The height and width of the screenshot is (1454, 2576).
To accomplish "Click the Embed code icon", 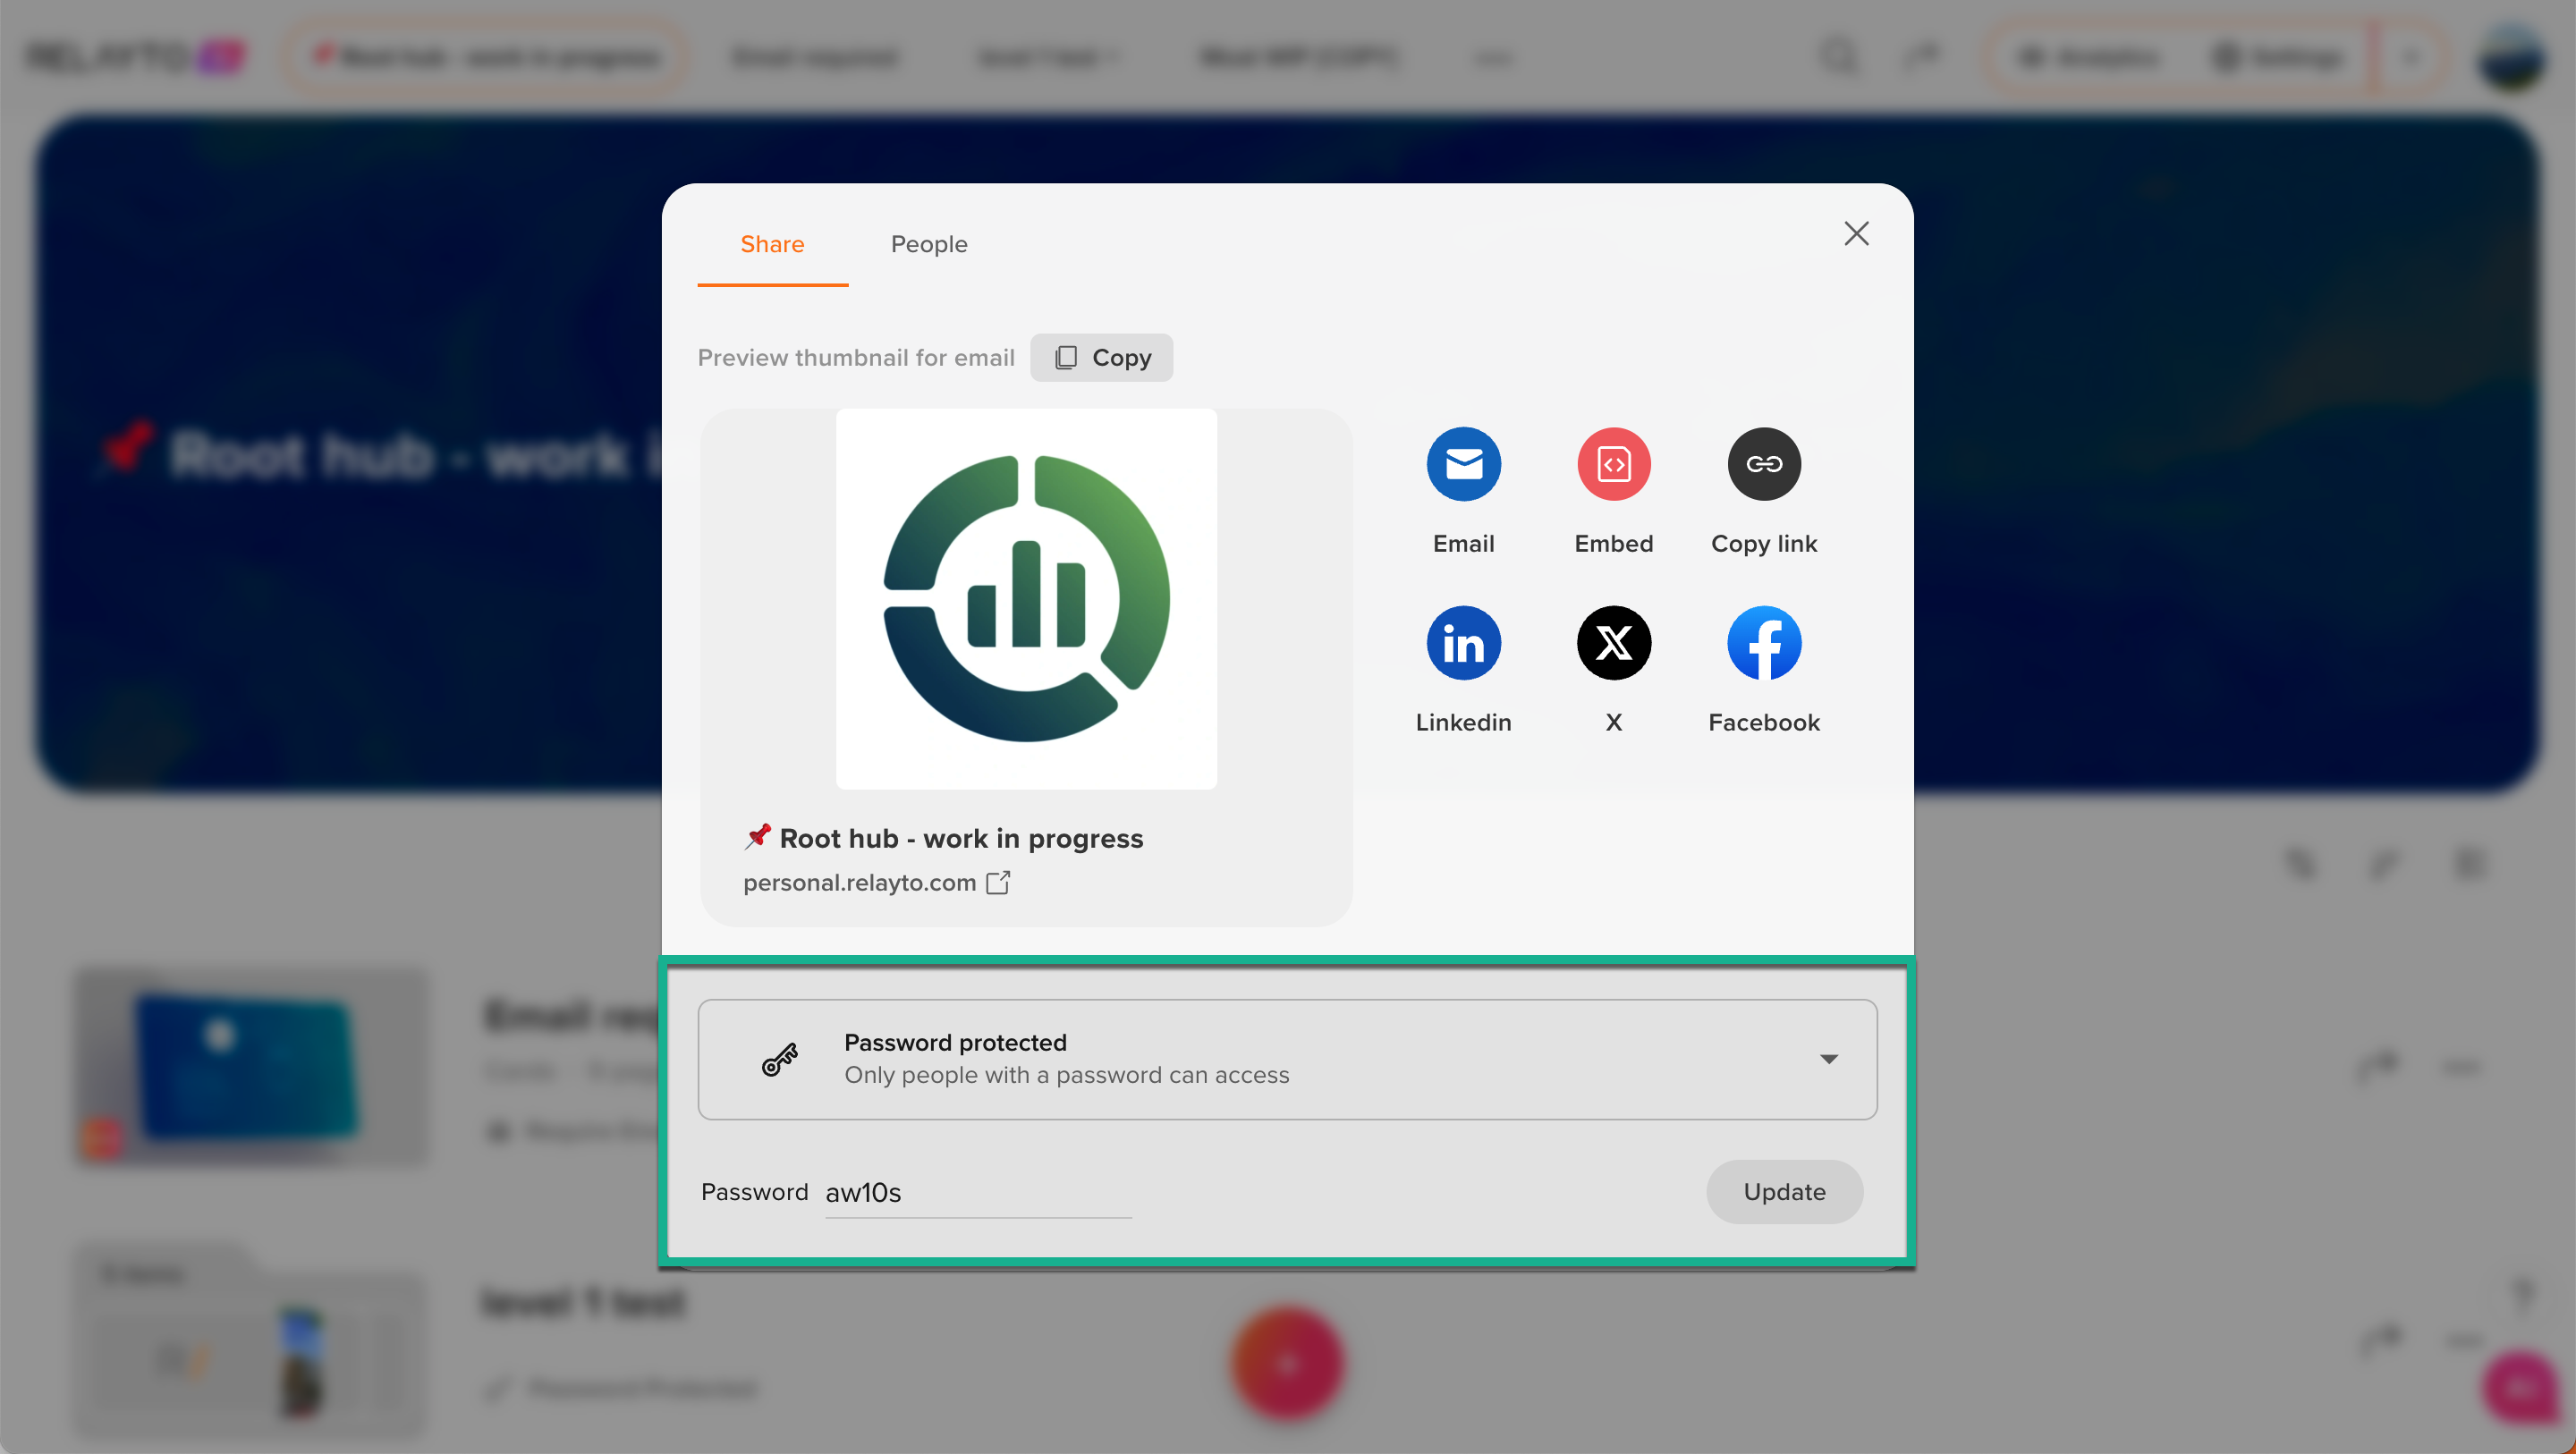I will tap(1613, 464).
